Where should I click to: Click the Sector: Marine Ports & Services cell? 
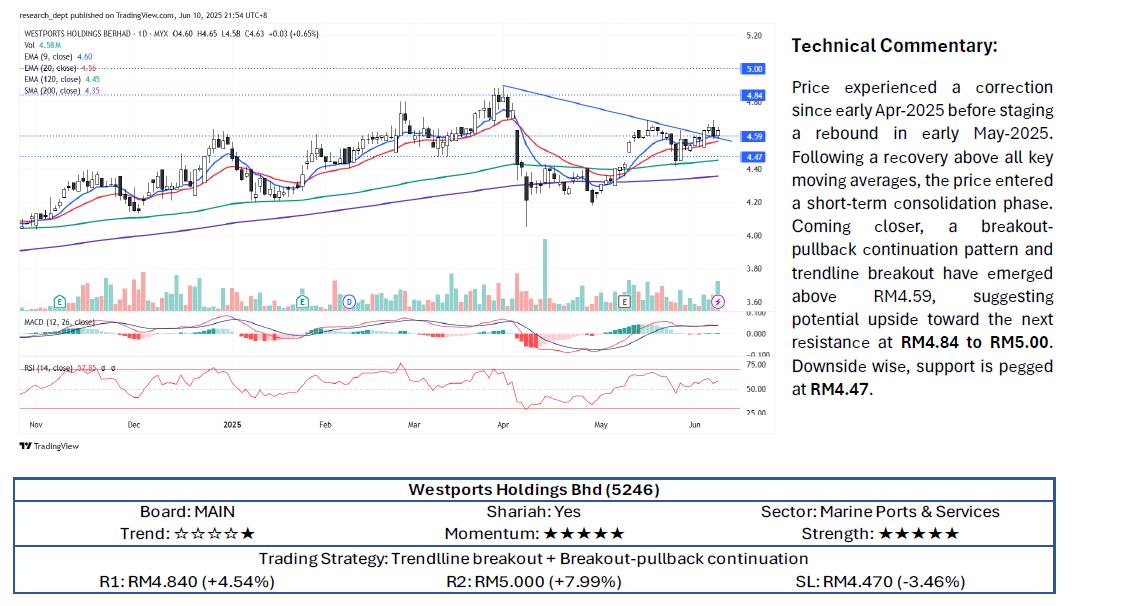tap(880, 512)
